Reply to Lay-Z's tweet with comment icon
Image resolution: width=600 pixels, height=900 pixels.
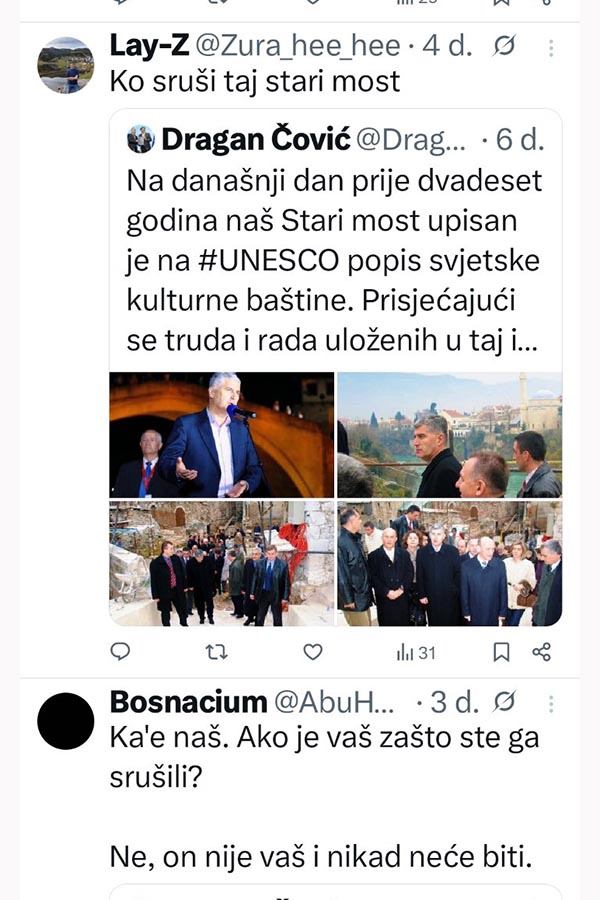tap(120, 651)
